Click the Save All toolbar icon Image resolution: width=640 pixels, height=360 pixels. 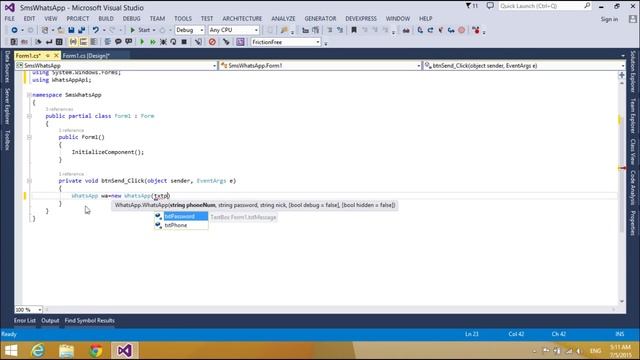point(82,30)
